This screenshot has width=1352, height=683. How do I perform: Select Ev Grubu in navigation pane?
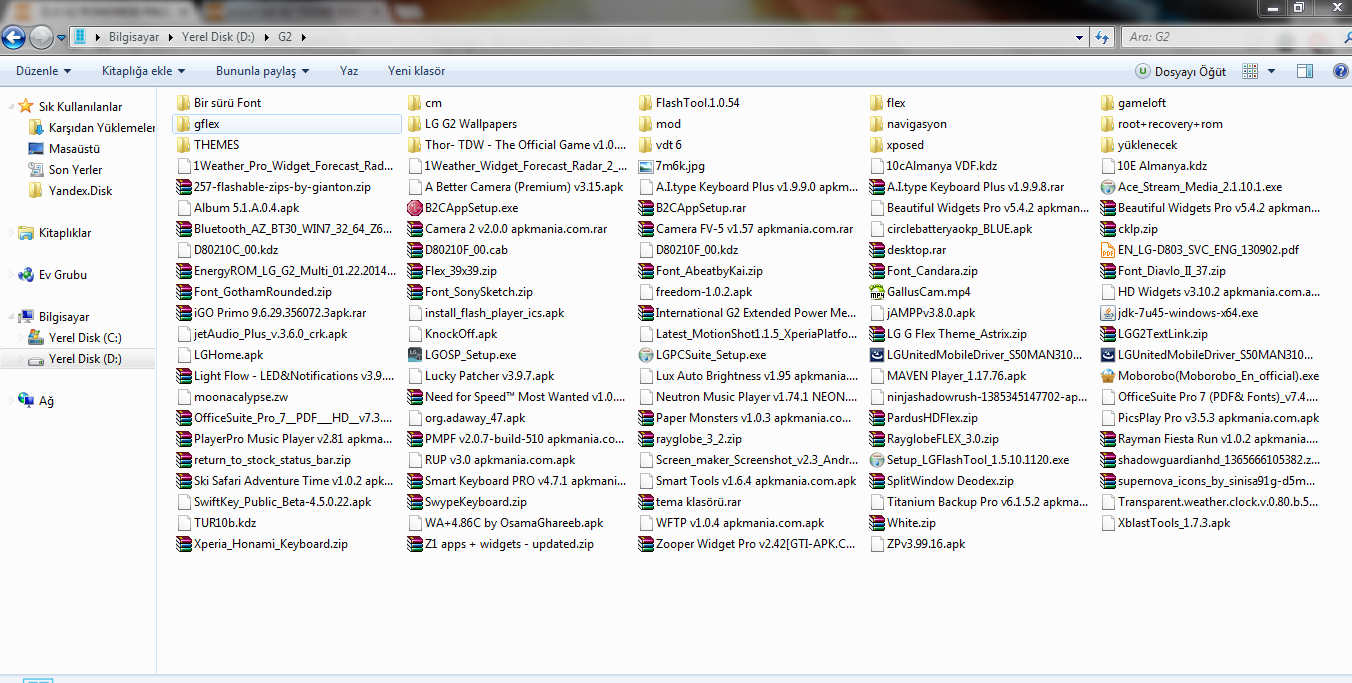tap(63, 275)
